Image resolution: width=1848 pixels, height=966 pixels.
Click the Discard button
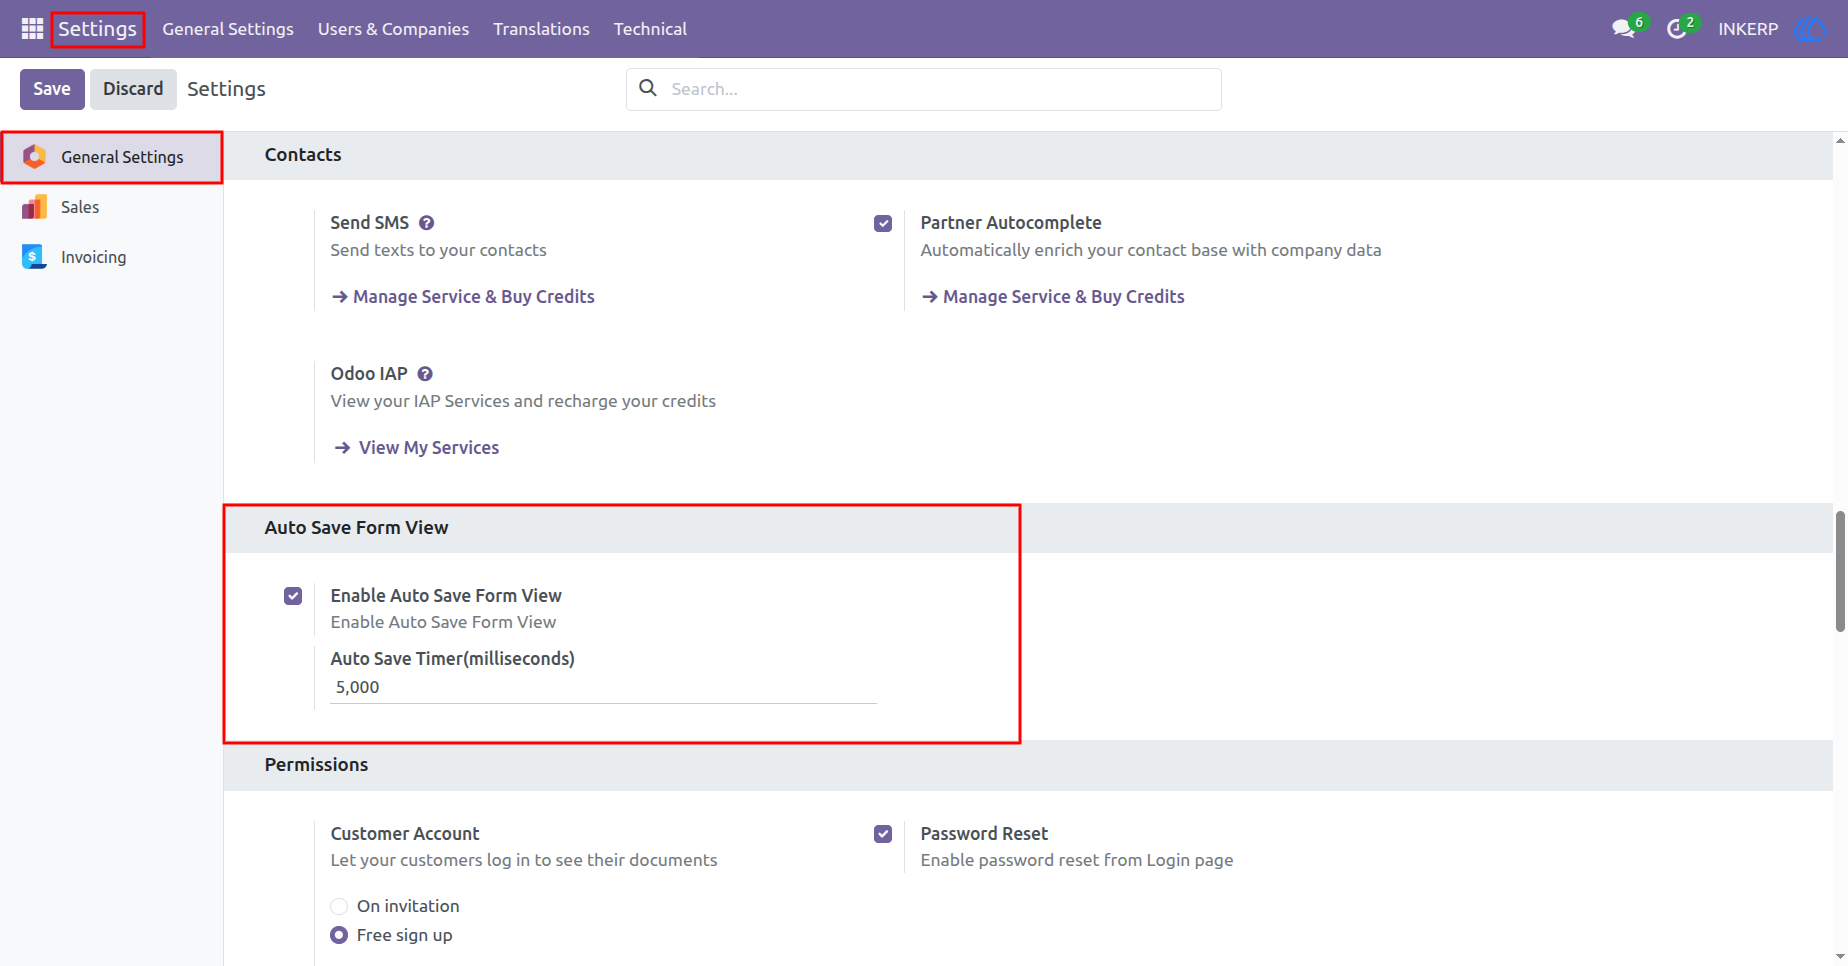click(x=133, y=89)
